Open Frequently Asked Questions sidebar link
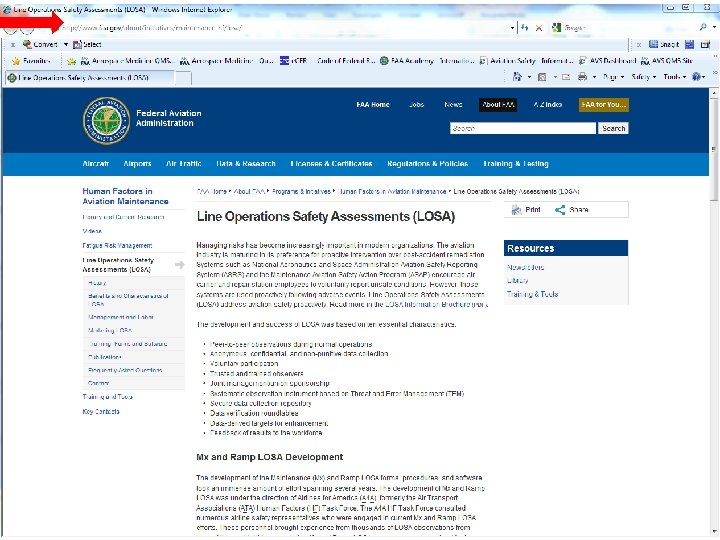This screenshot has height=540, width=720. (125, 370)
